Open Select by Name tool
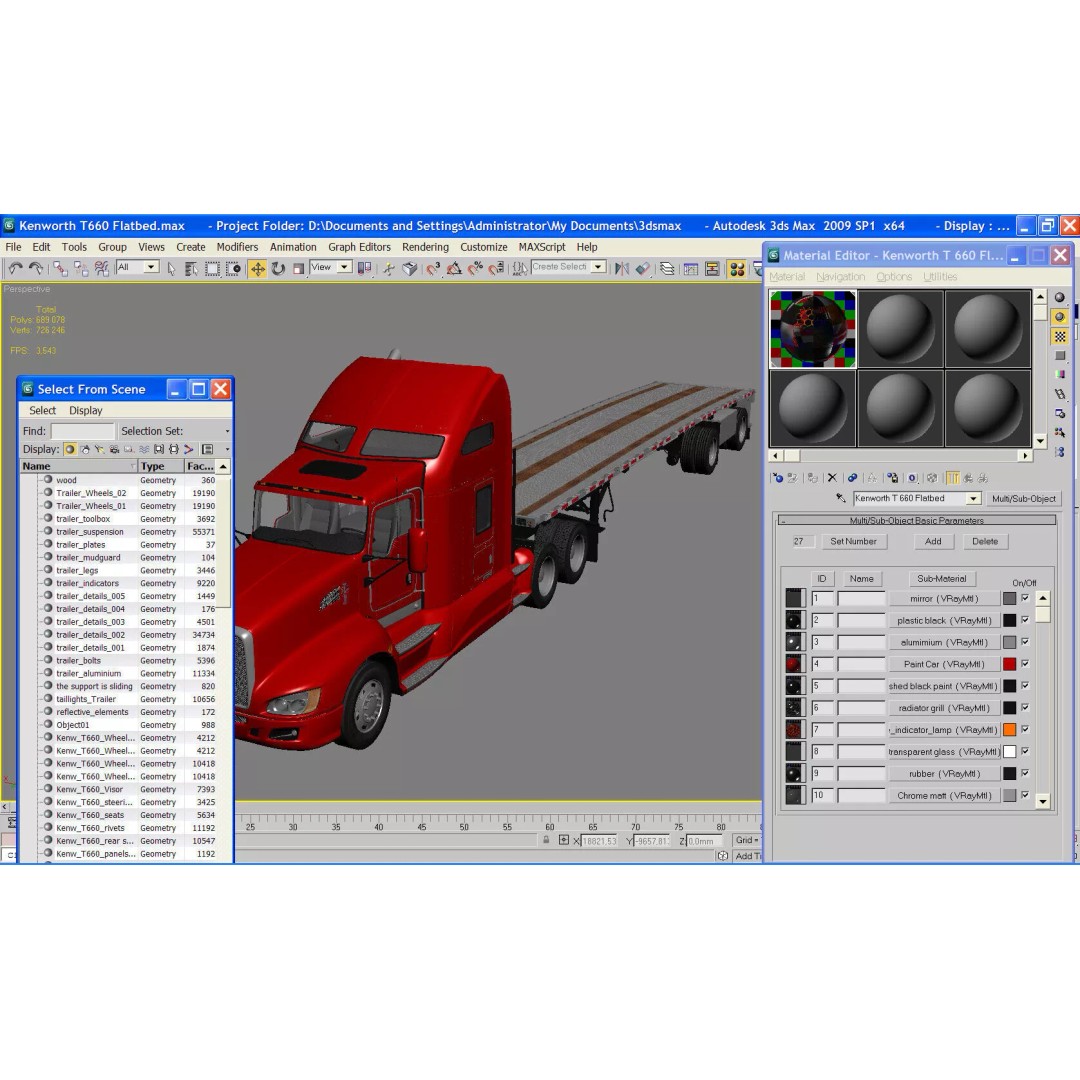The width and height of the screenshot is (1080, 1080). (x=191, y=269)
